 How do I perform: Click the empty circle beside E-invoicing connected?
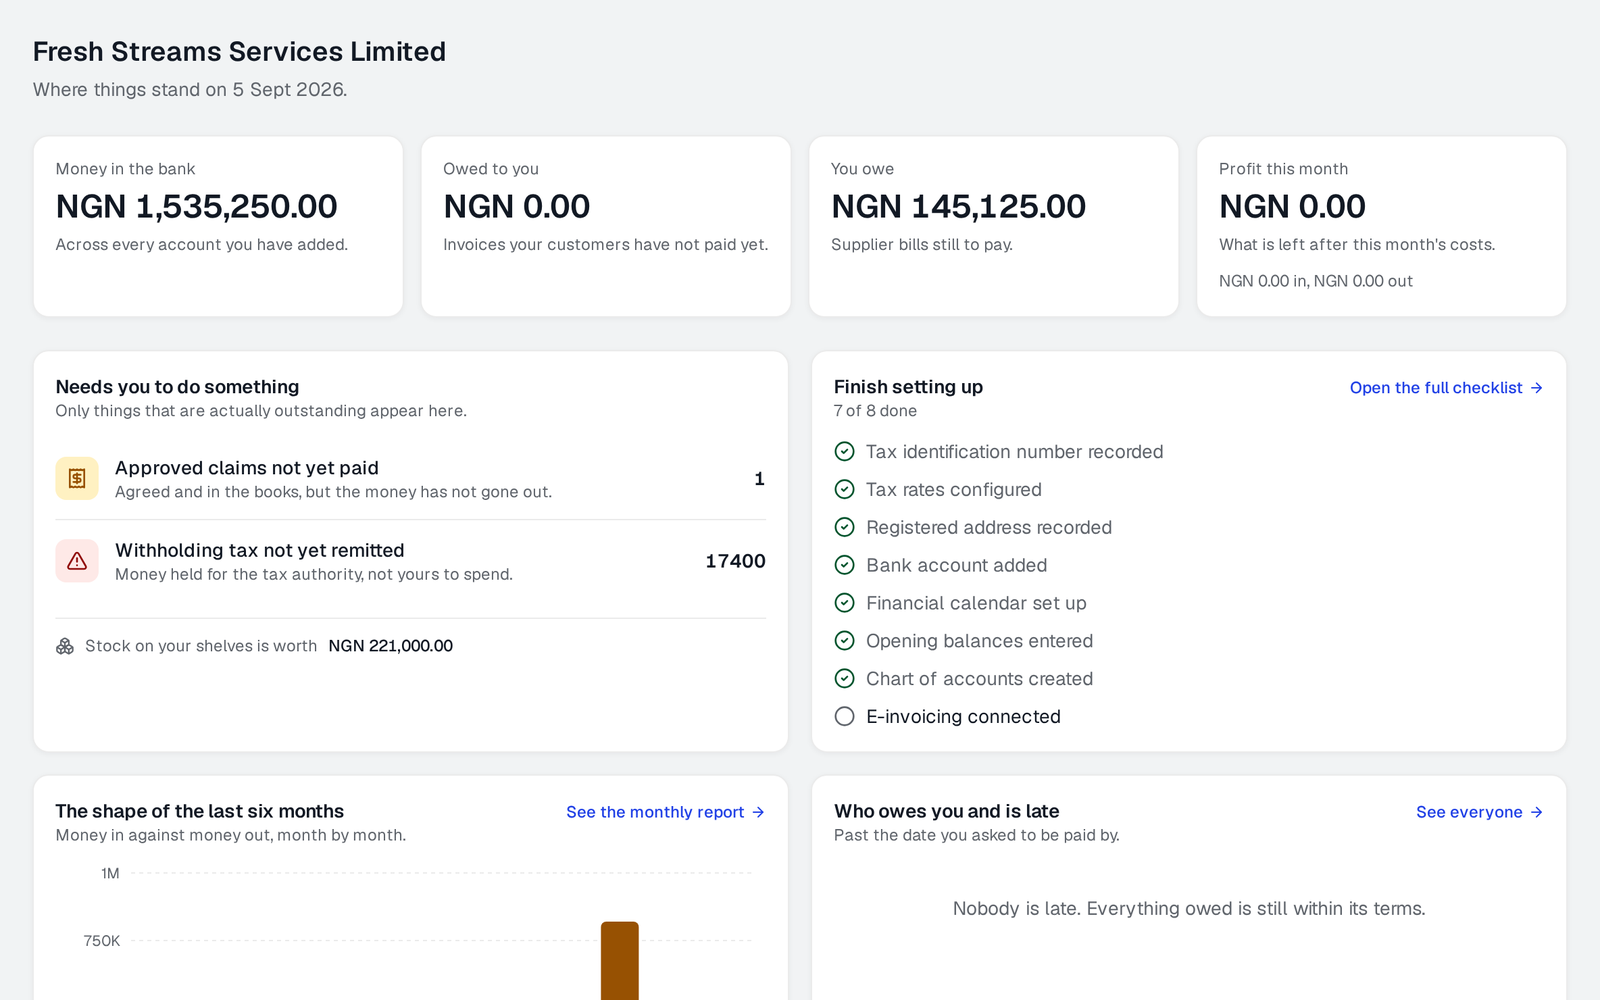pos(845,717)
